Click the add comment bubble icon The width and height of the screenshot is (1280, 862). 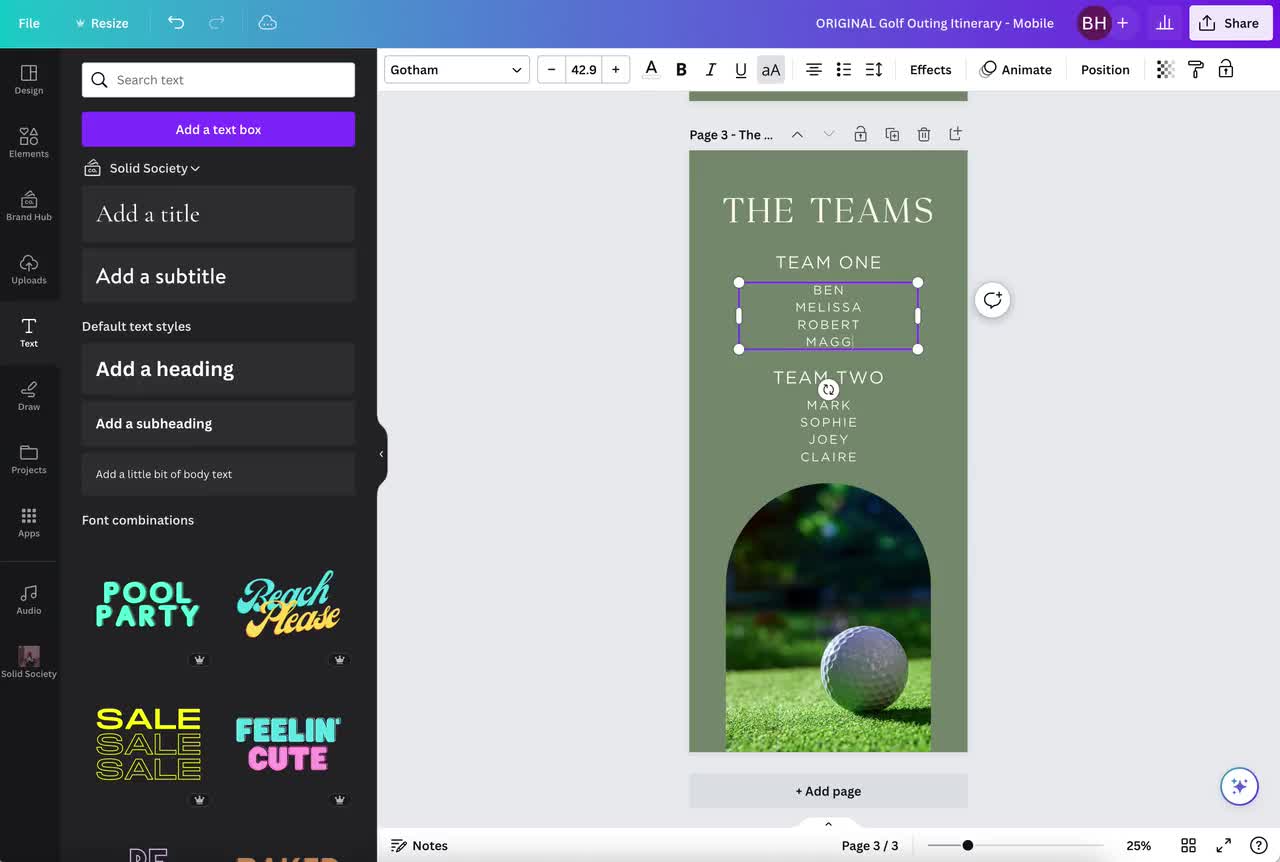(x=992, y=299)
